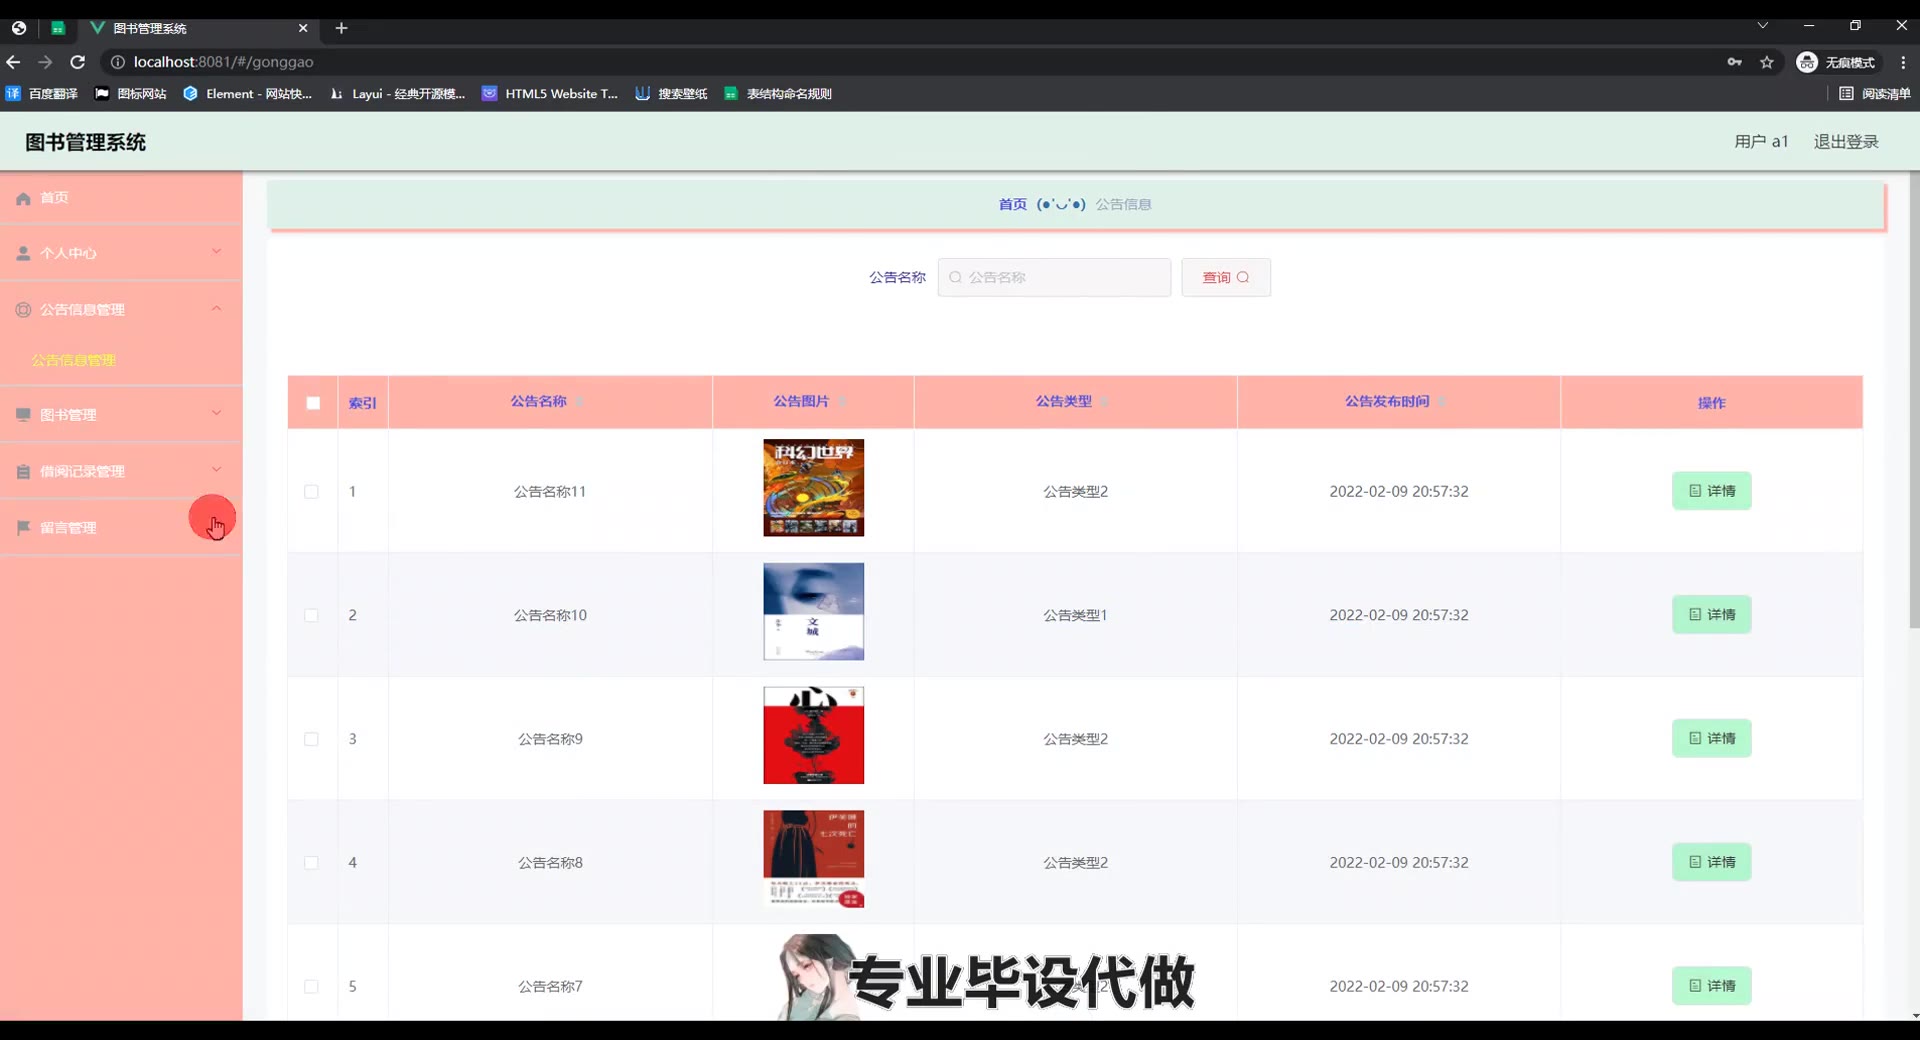Click the 科幻世界 cover thumbnail
Viewport: 1920px width, 1040px height.
[813, 488]
